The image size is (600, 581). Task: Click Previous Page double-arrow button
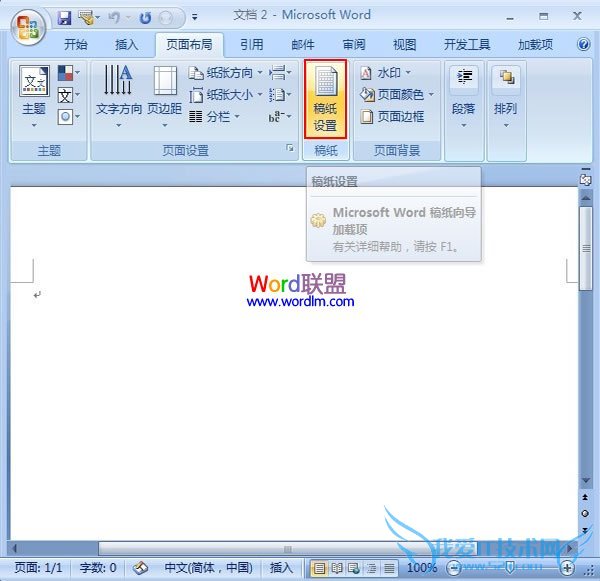(x=585, y=497)
